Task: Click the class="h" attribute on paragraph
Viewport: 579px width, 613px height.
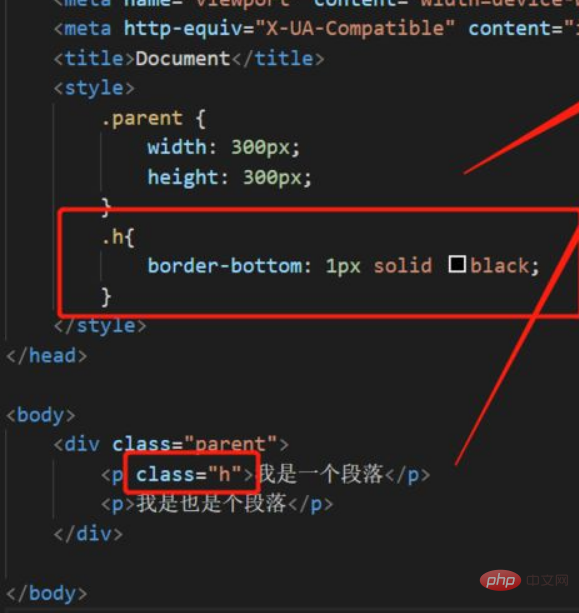Action: pos(188,475)
